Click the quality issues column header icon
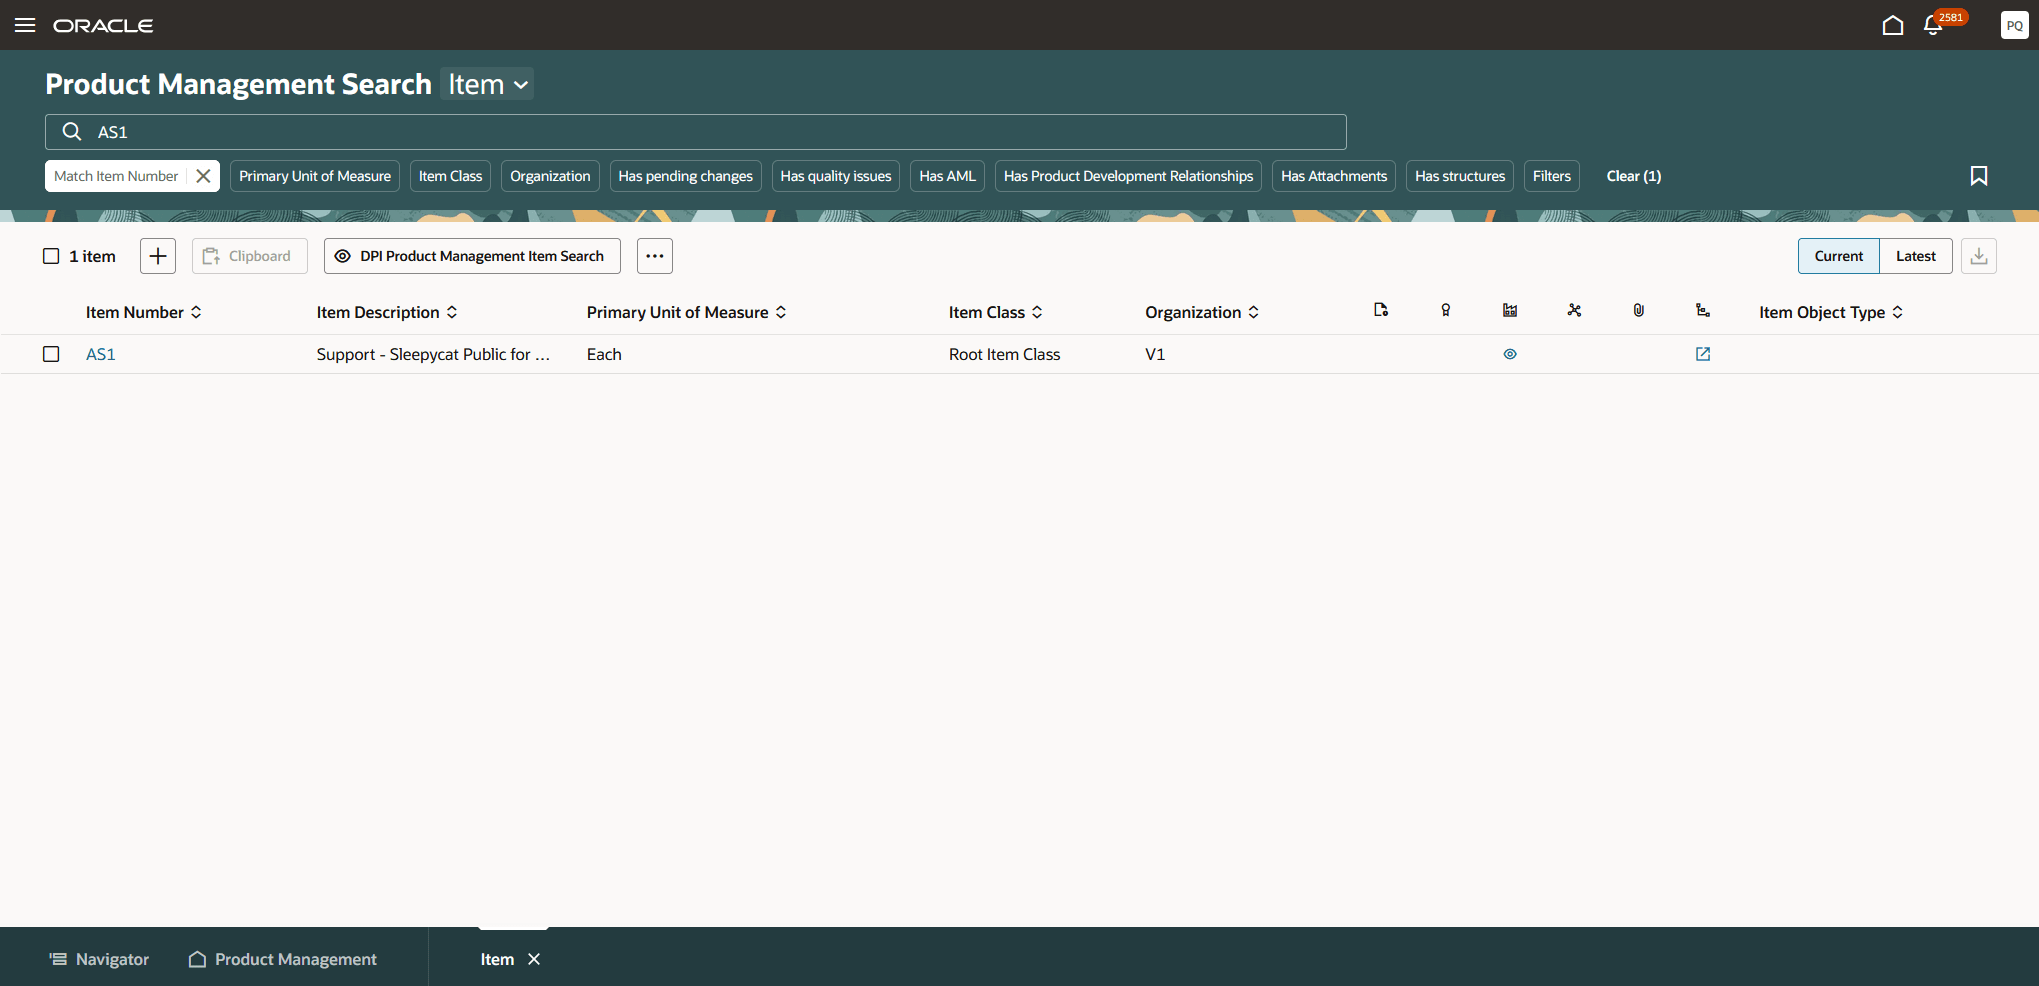 (1446, 310)
